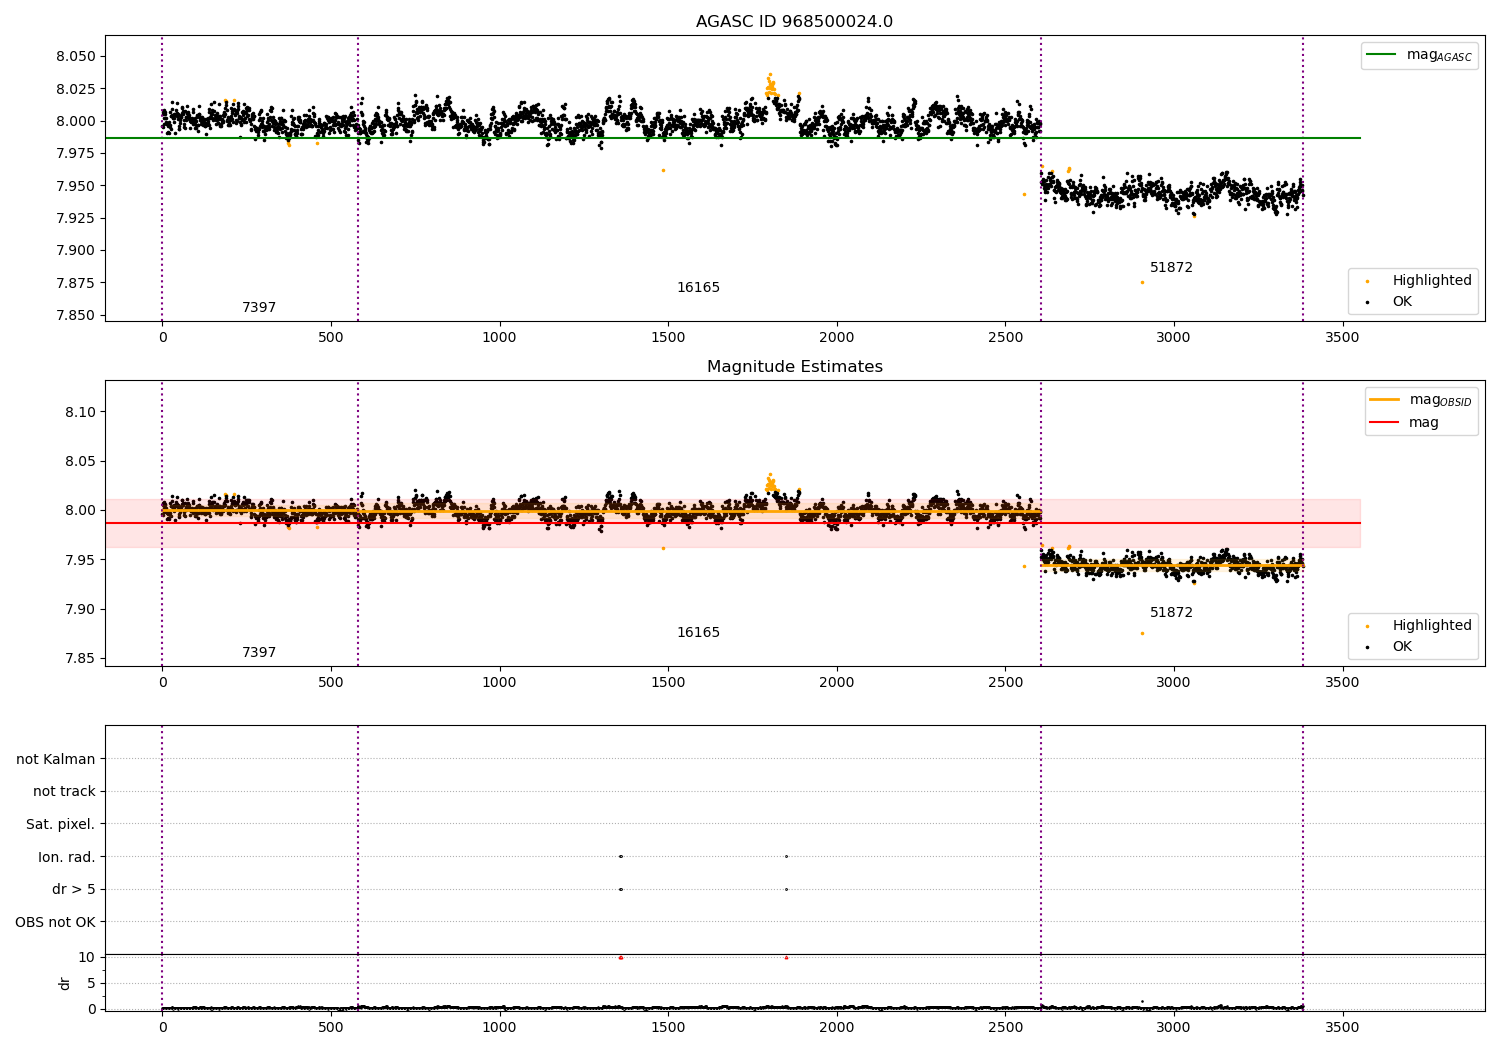Click the 'Sat. pixel.' axis label
The width and height of the screenshot is (1500, 1050).
(x=60, y=825)
